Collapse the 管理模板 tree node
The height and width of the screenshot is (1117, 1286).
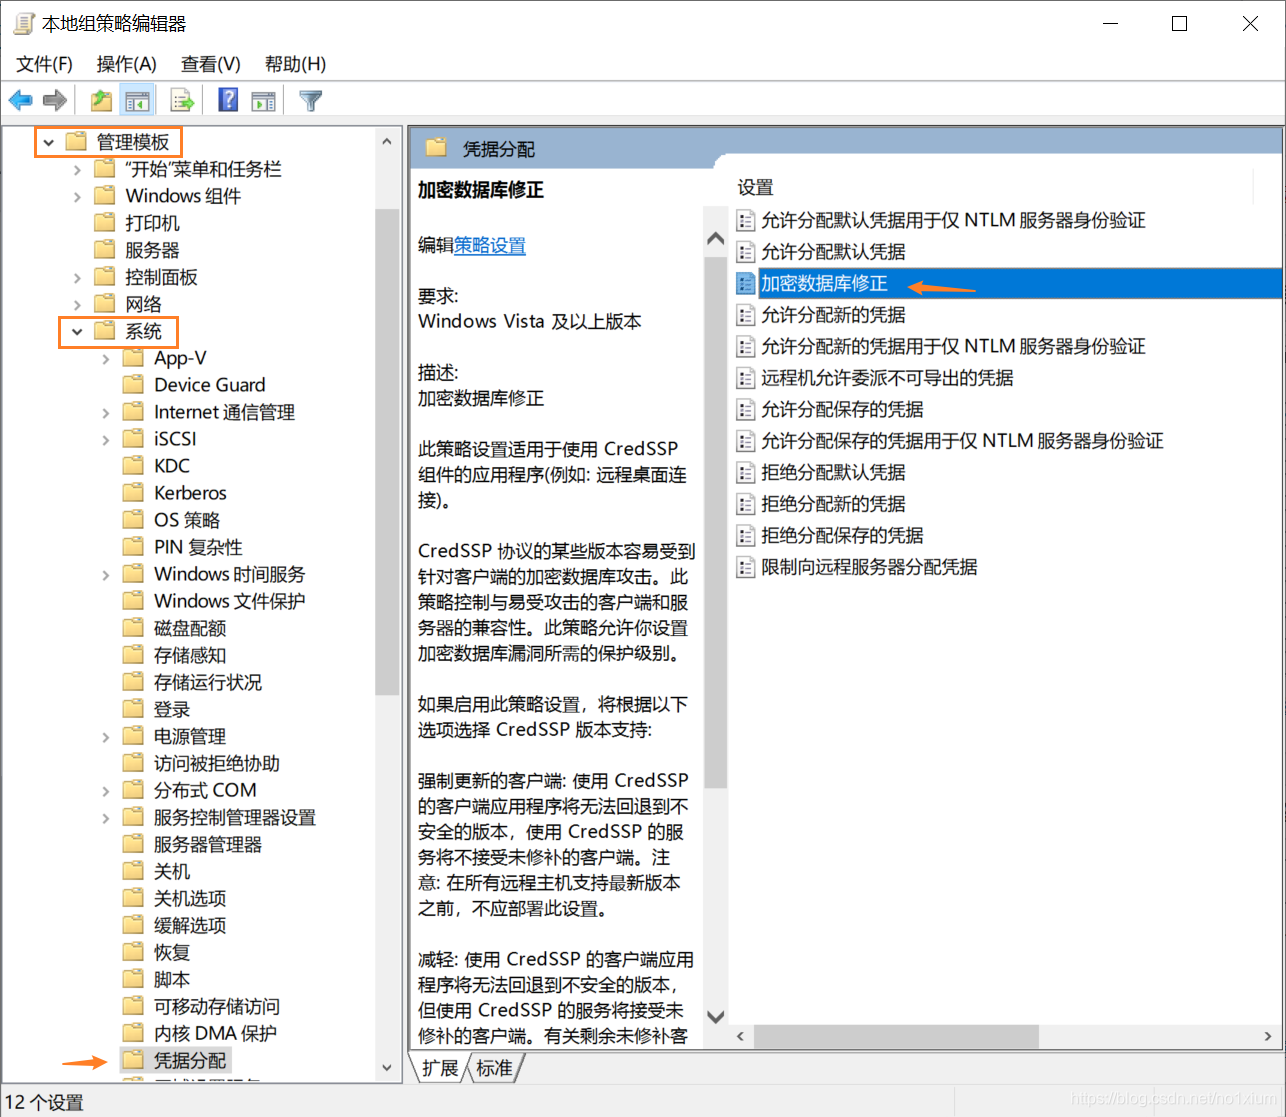pos(48,143)
